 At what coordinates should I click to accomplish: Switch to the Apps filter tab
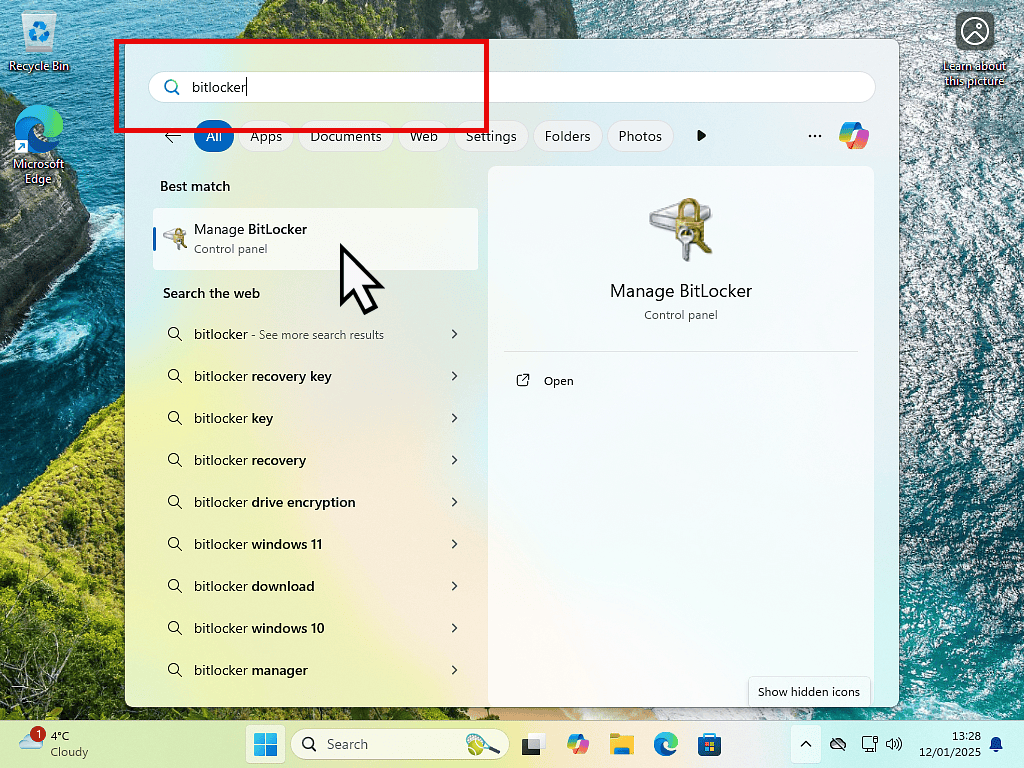266,136
